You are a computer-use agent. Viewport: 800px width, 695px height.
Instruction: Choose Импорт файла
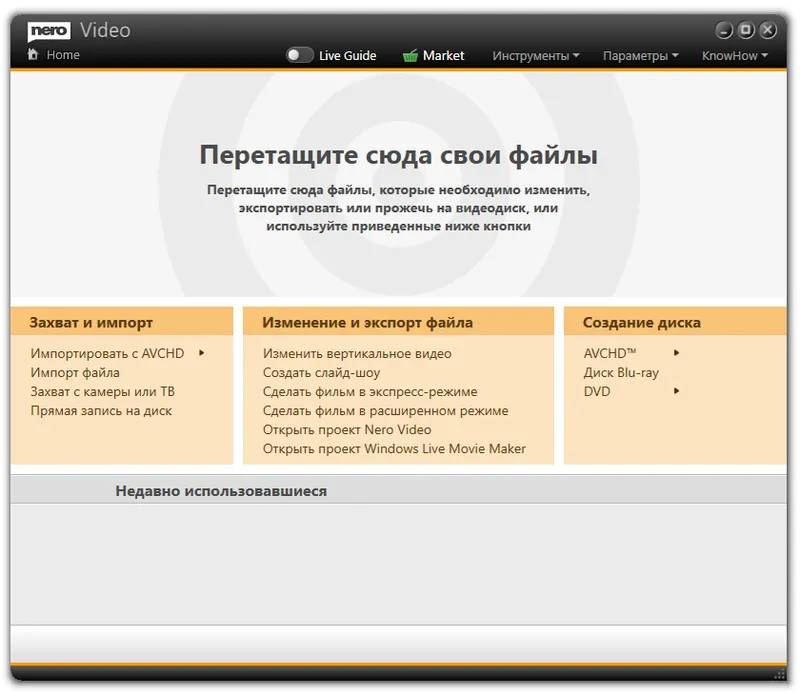(x=75, y=373)
